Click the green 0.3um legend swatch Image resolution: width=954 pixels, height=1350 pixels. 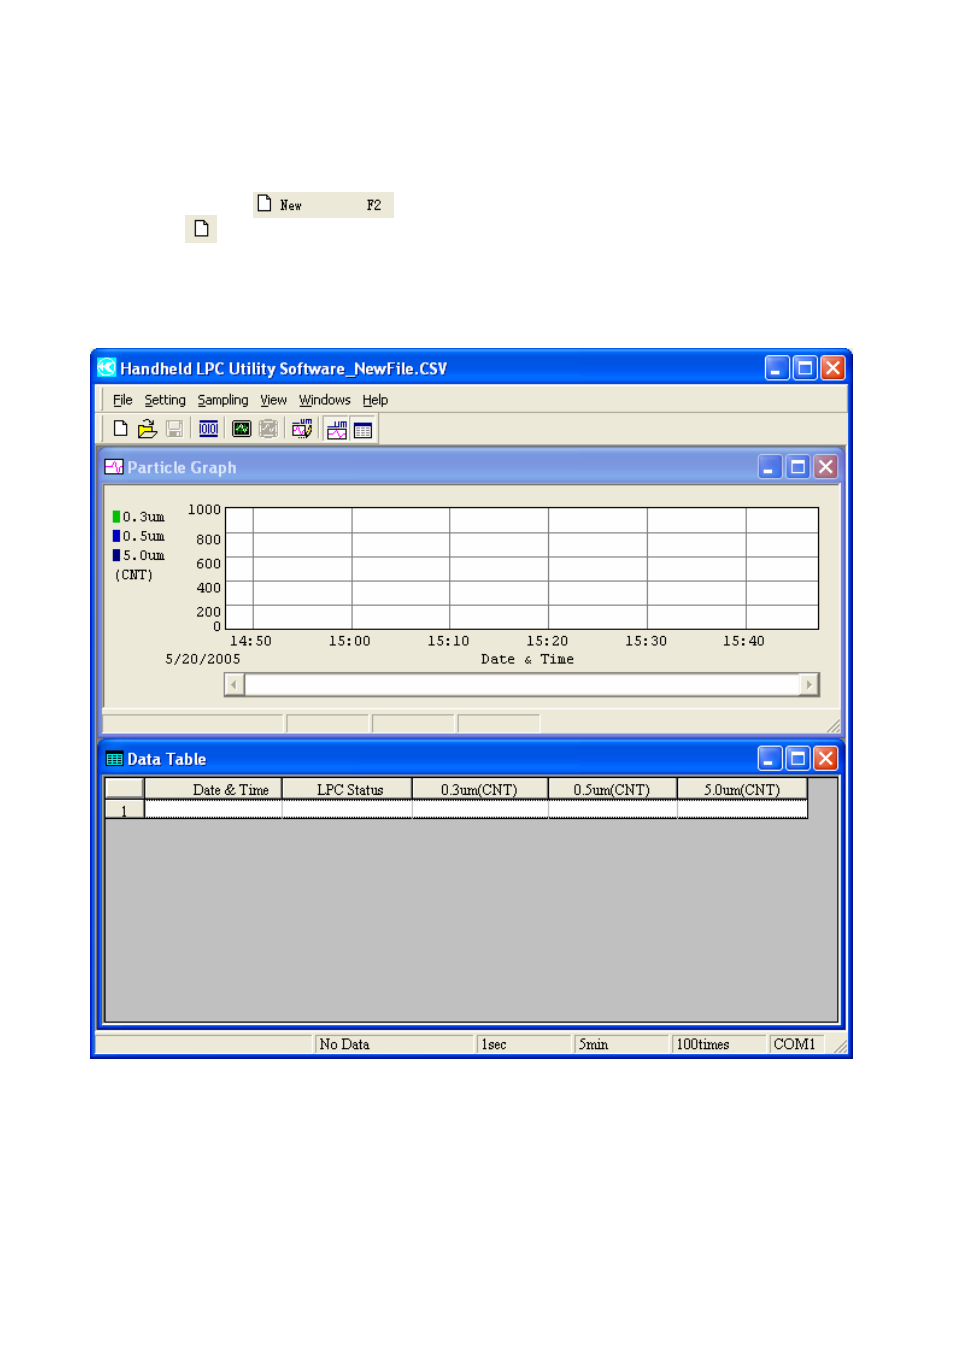tap(116, 517)
